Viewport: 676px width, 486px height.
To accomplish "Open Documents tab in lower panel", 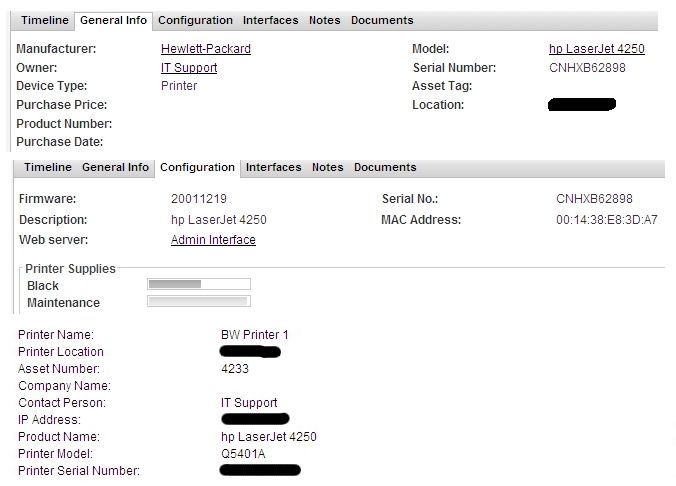I will point(385,167).
